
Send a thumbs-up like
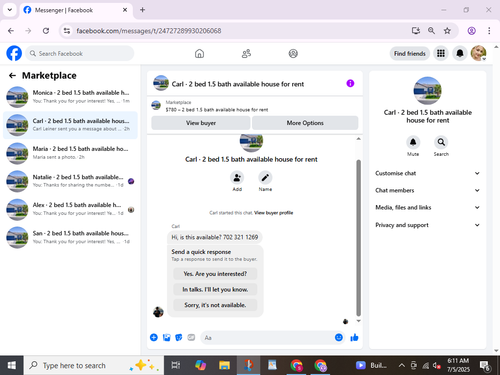coord(354,337)
